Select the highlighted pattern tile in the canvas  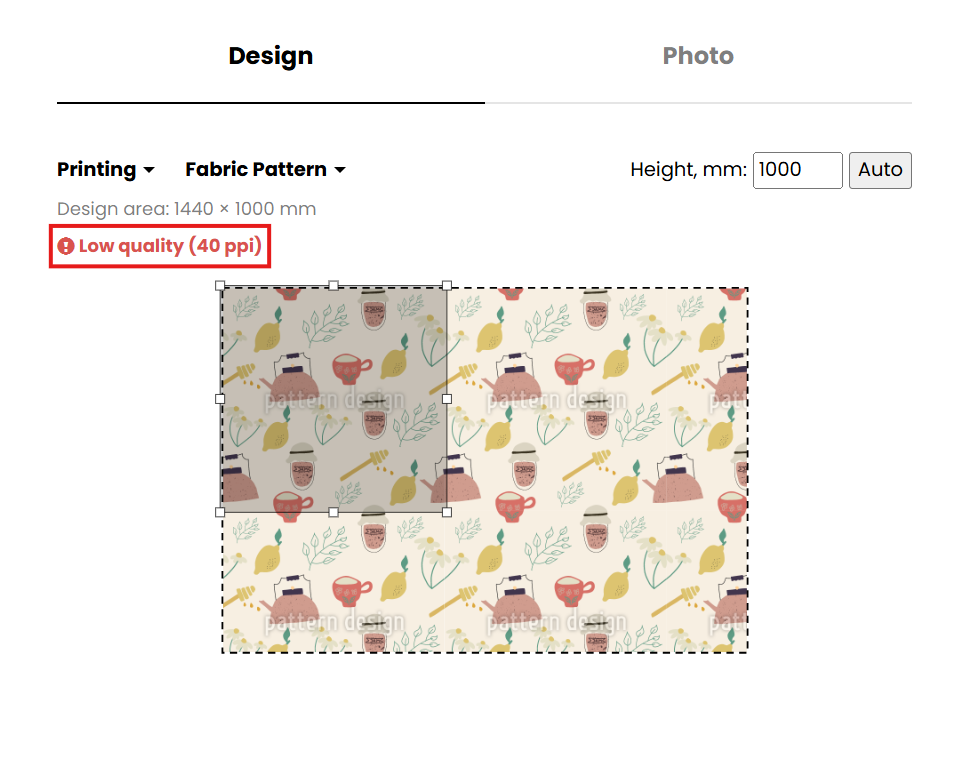click(x=333, y=398)
